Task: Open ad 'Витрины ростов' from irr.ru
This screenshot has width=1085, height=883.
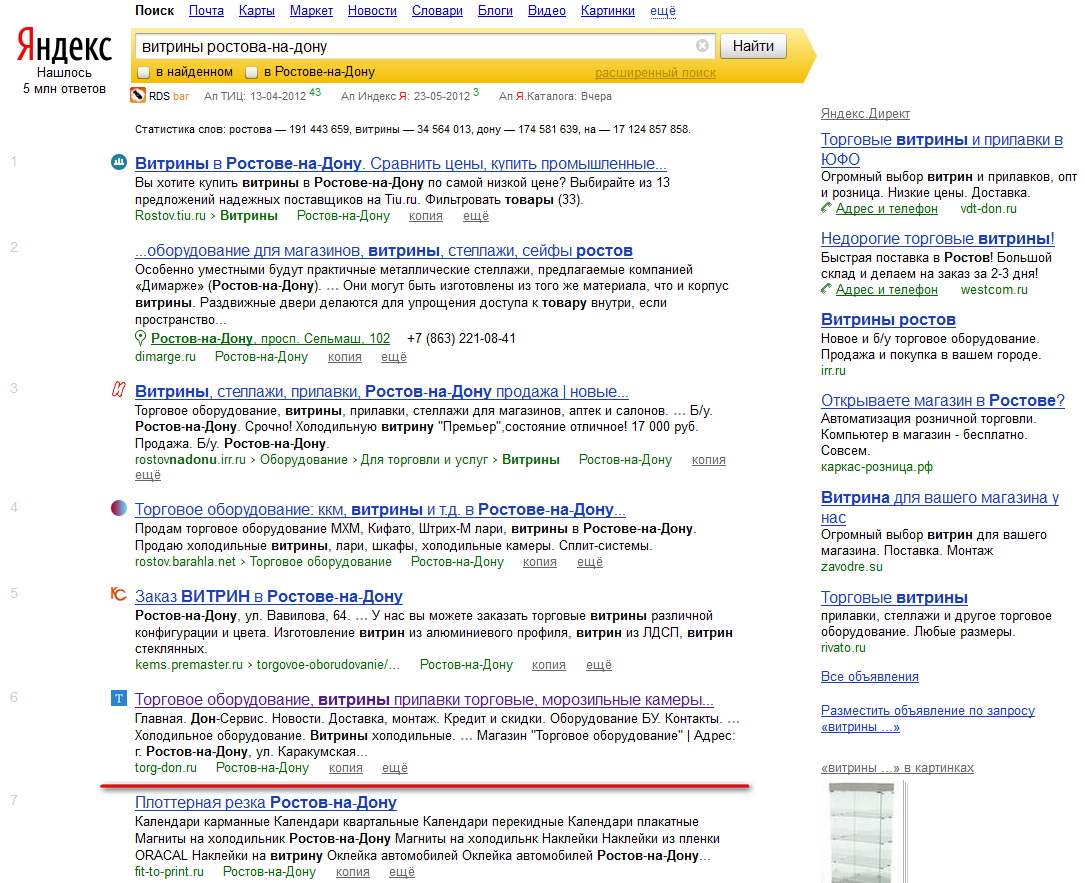Action: click(888, 320)
